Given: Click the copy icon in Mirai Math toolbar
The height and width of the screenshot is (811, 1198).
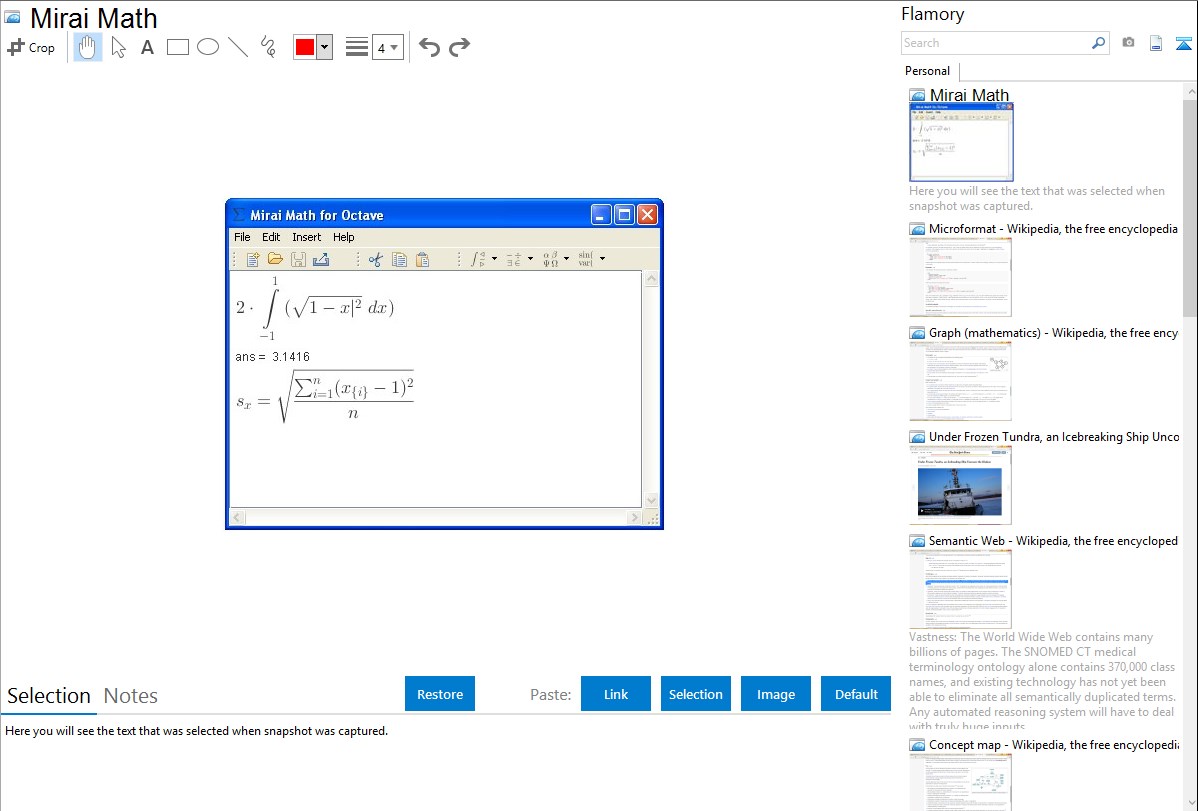Looking at the screenshot, I should pyautogui.click(x=399, y=260).
